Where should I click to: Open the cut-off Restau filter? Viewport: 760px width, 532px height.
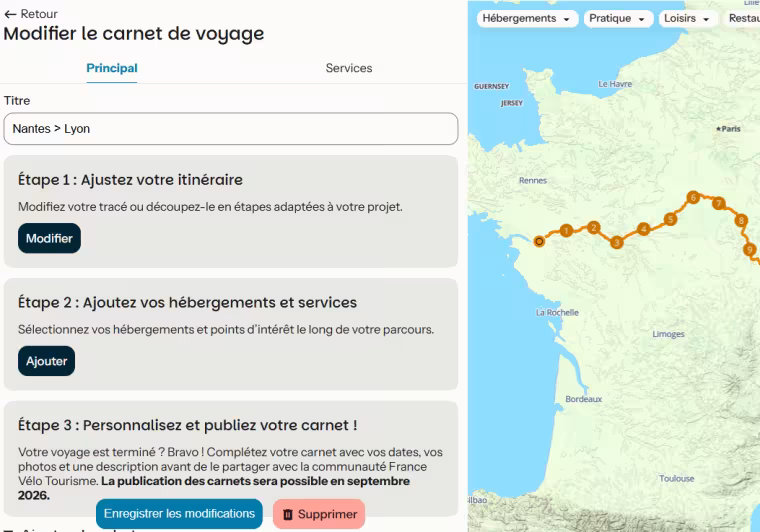pyautogui.click(x=742, y=18)
